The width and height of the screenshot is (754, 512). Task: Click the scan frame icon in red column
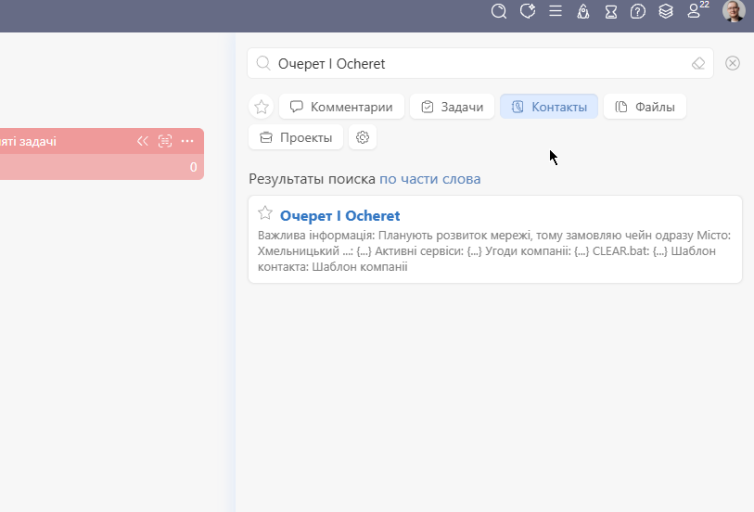[165, 141]
